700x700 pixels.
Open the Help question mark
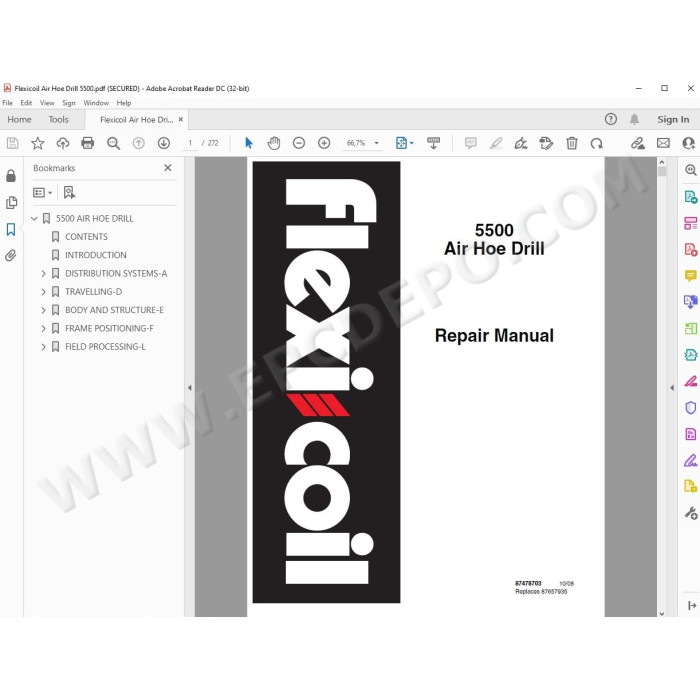point(611,119)
